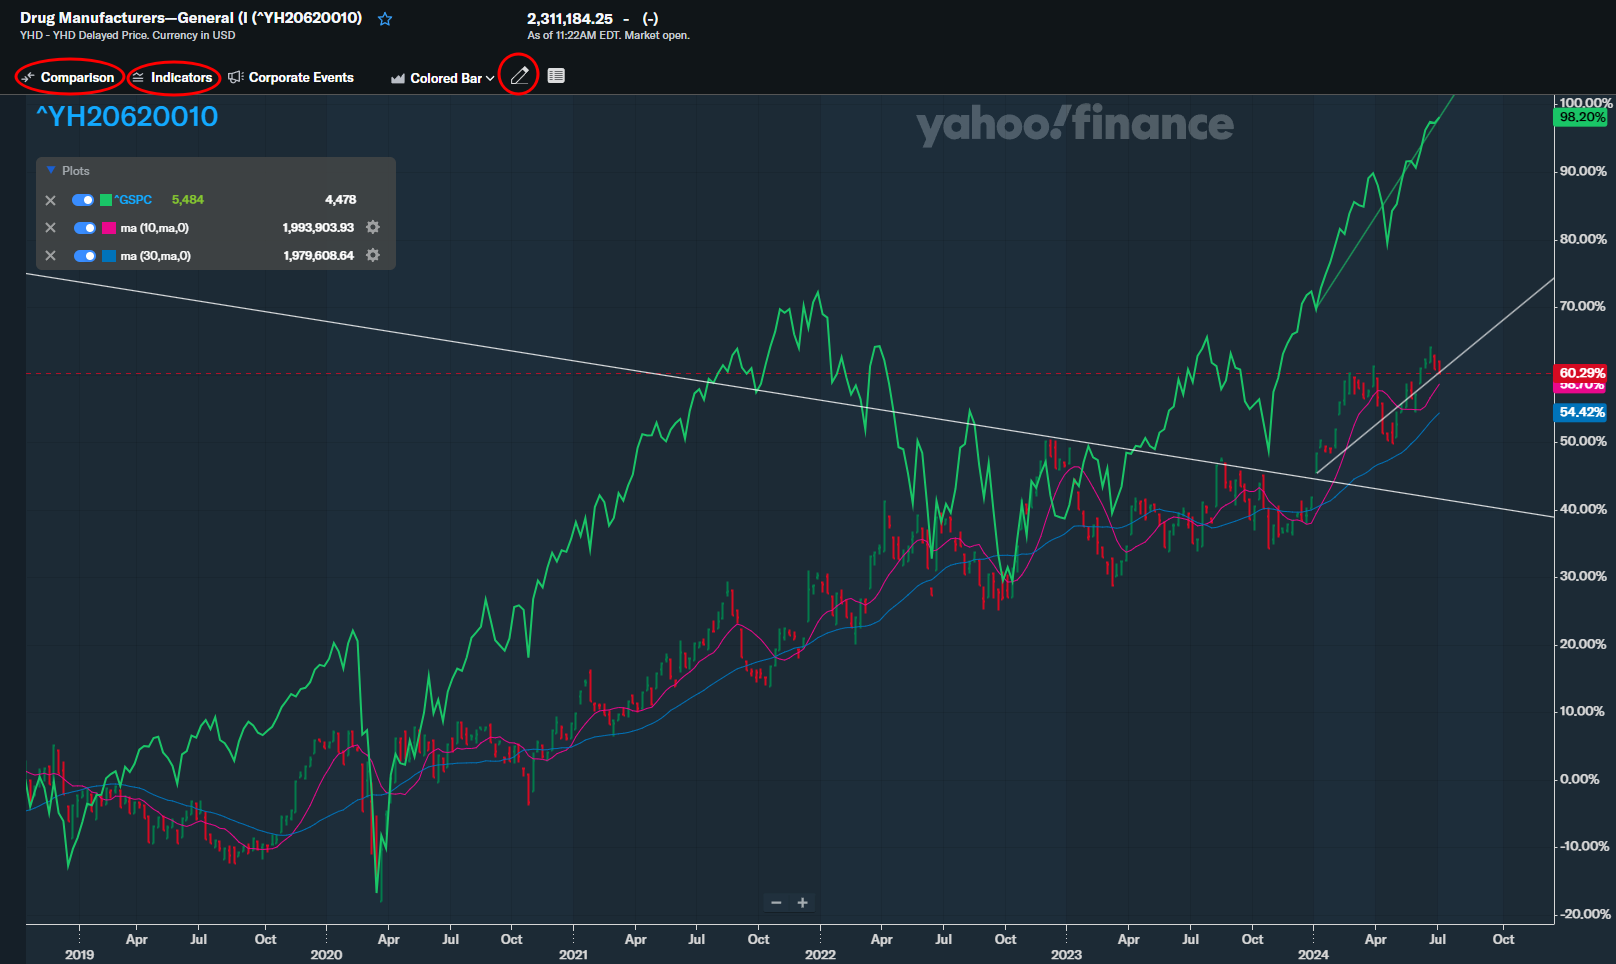Zoom in the chart with plus button
Screen dimensions: 1616x964
pos(802,903)
